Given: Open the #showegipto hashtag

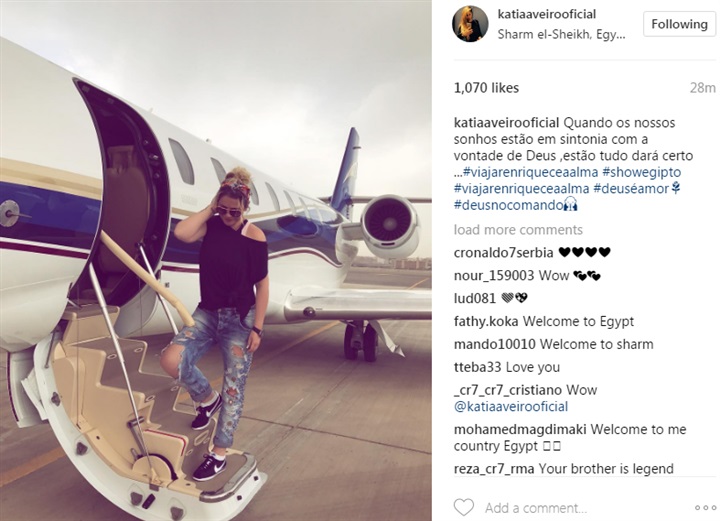Looking at the screenshot, I should (x=641, y=172).
